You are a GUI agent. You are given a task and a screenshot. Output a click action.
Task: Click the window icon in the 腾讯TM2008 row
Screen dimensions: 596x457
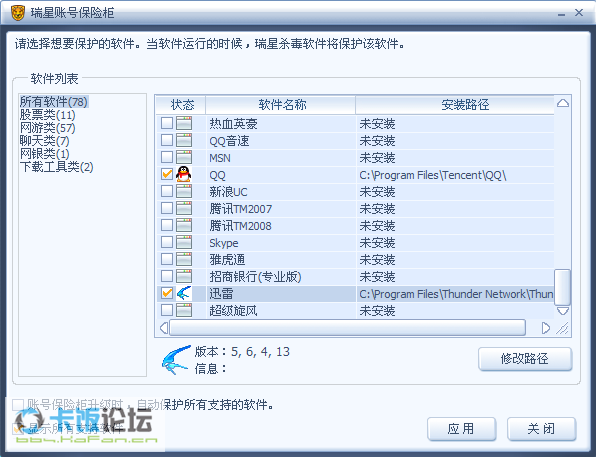click(184, 225)
